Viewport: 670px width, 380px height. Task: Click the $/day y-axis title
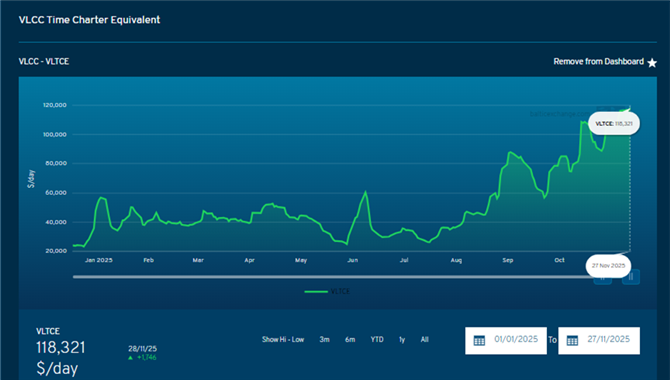pyautogui.click(x=31, y=179)
